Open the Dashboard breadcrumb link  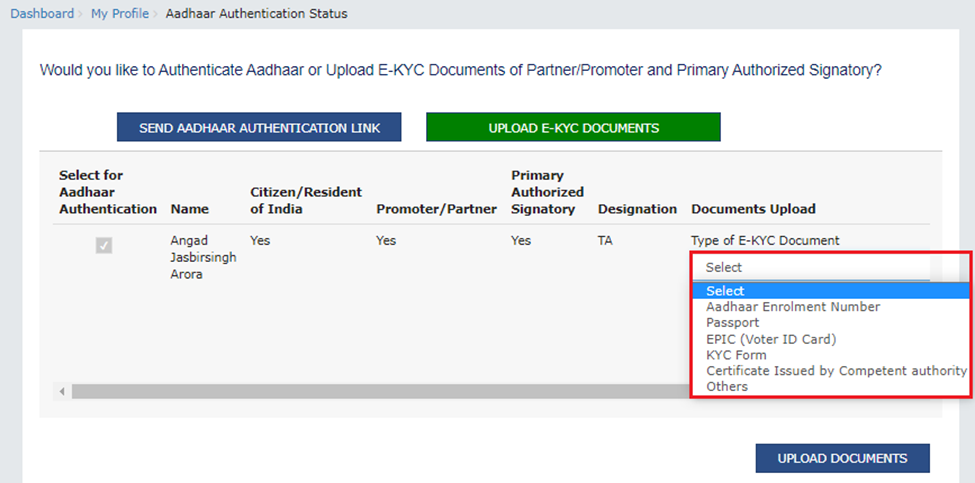click(42, 13)
